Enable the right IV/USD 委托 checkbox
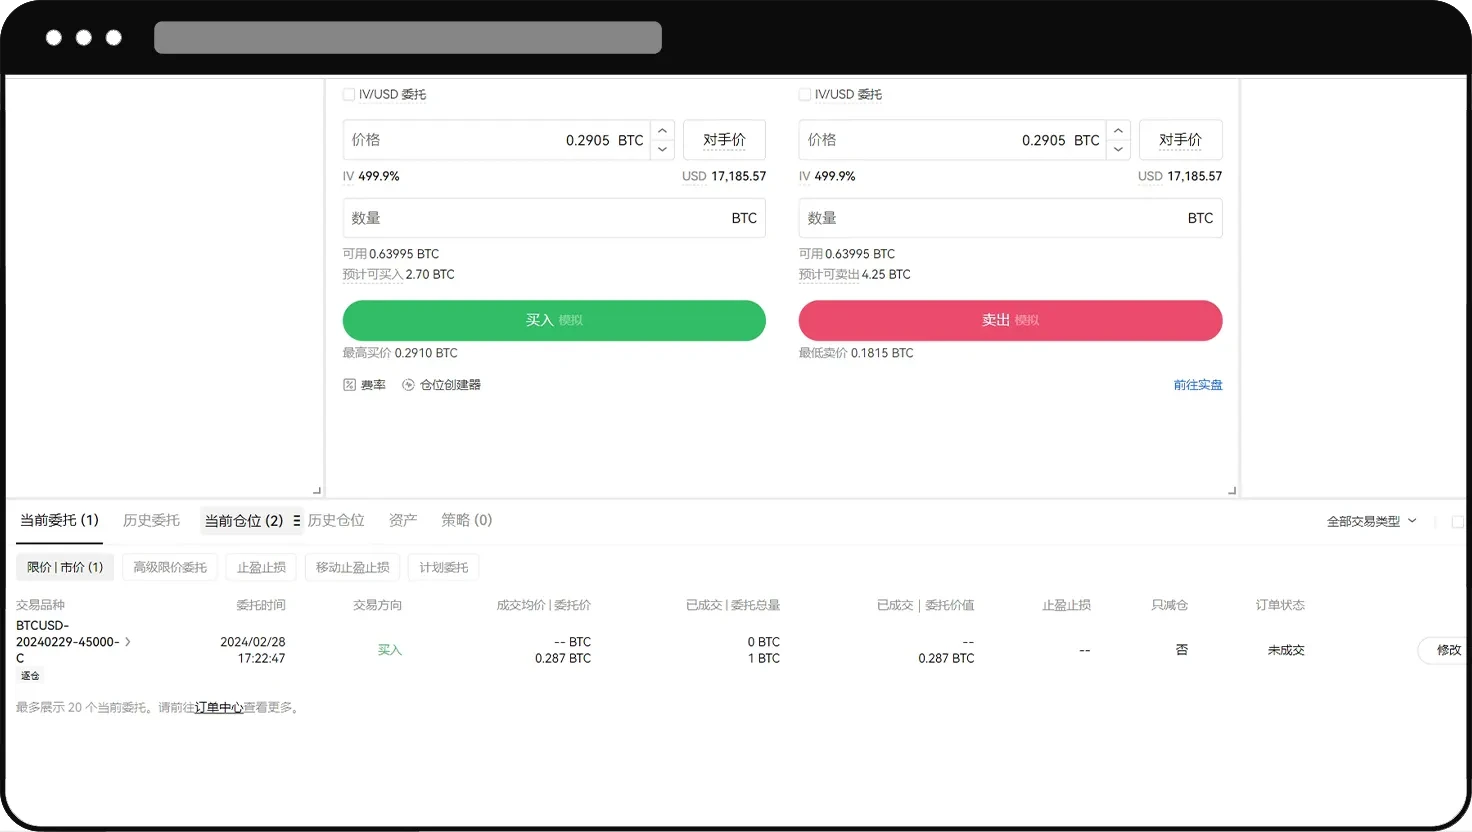Screen dimensions: 1472x832 (804, 94)
